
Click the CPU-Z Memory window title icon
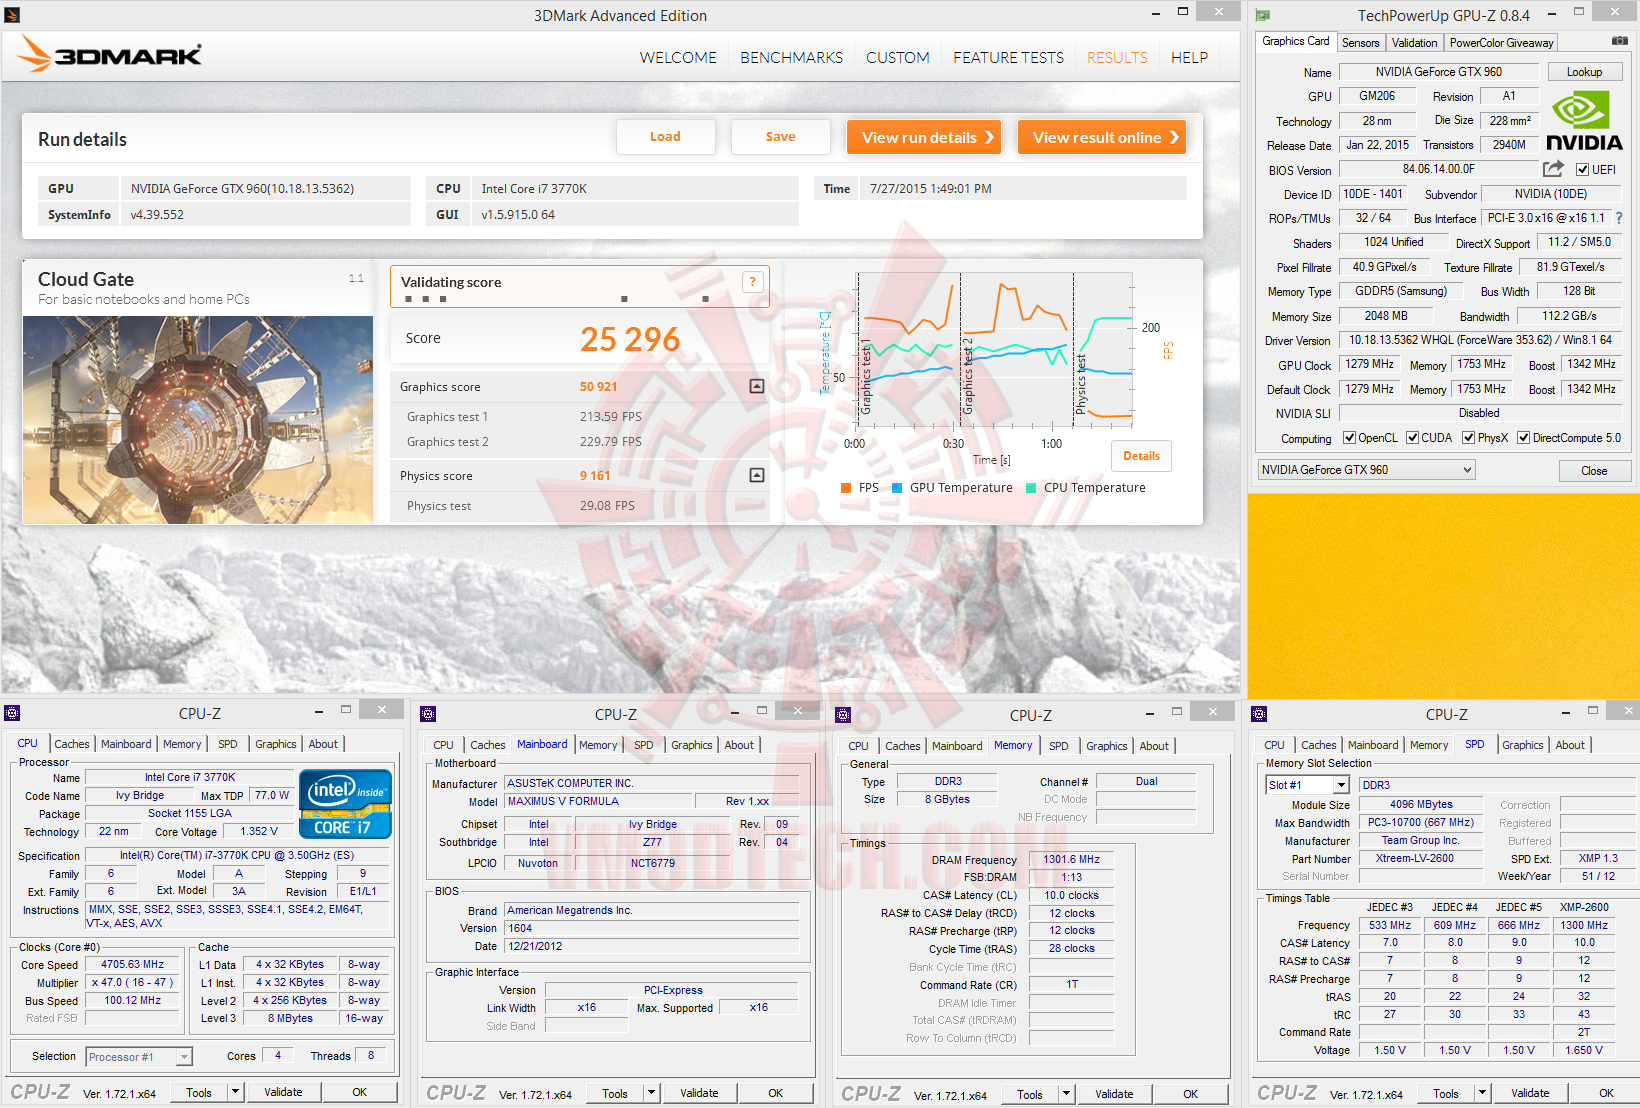(843, 715)
